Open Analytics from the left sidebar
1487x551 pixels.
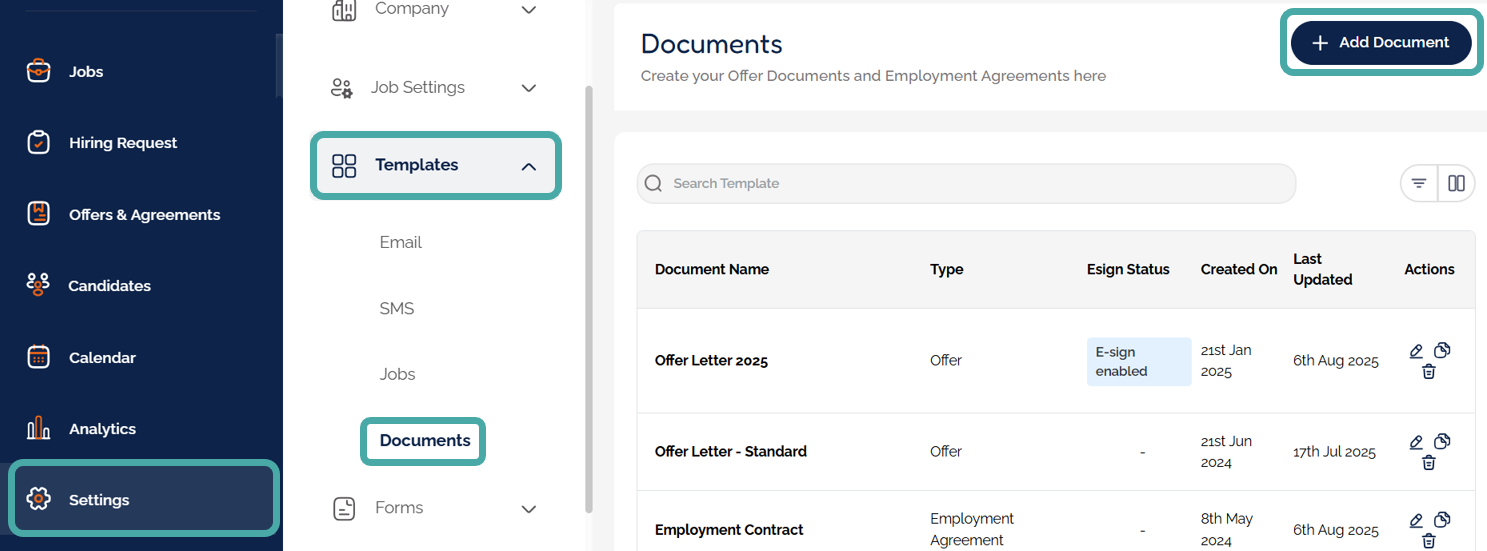click(102, 429)
